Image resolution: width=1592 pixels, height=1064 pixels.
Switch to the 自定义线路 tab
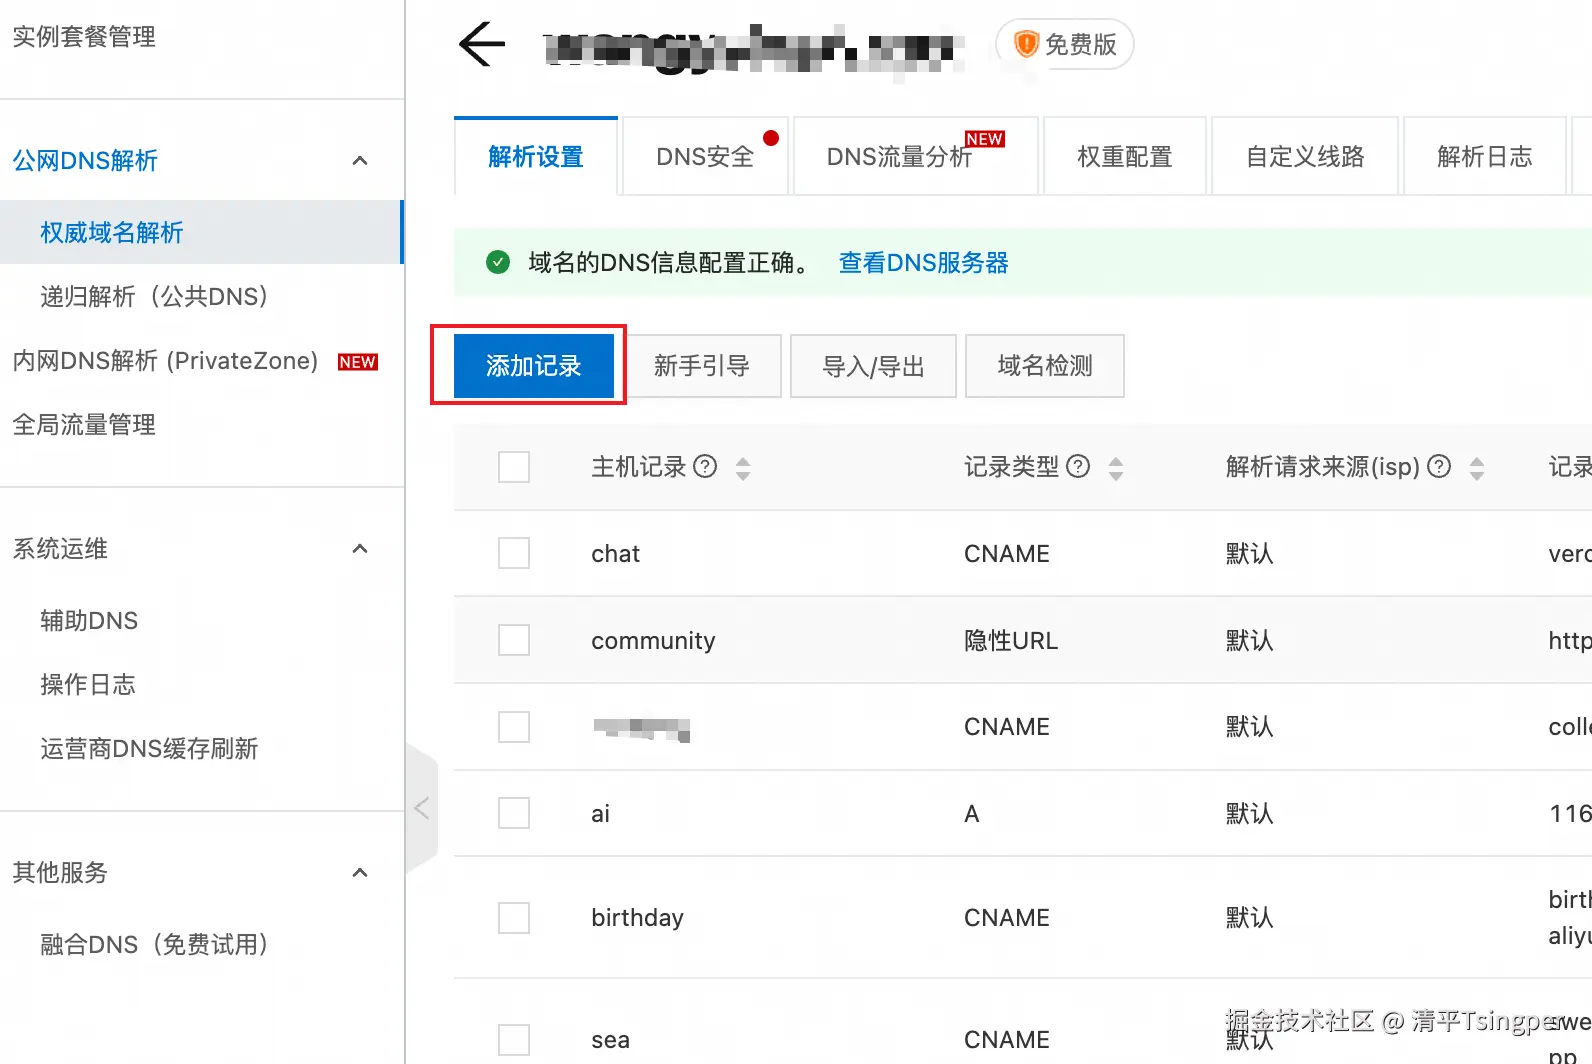coord(1305,157)
